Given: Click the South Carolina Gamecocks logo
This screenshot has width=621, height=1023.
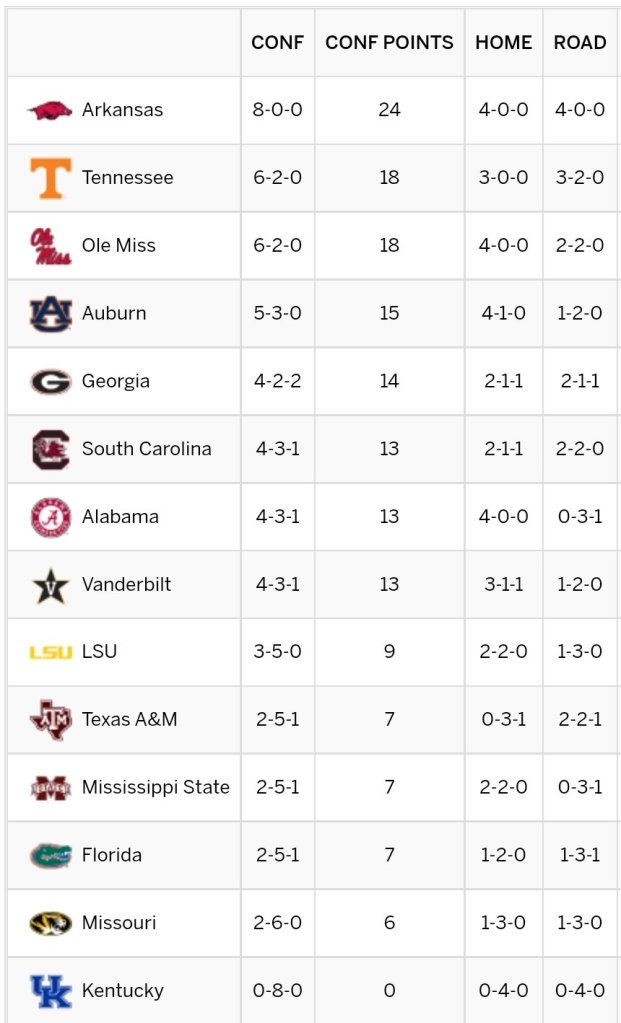Looking at the screenshot, I should coord(50,449).
